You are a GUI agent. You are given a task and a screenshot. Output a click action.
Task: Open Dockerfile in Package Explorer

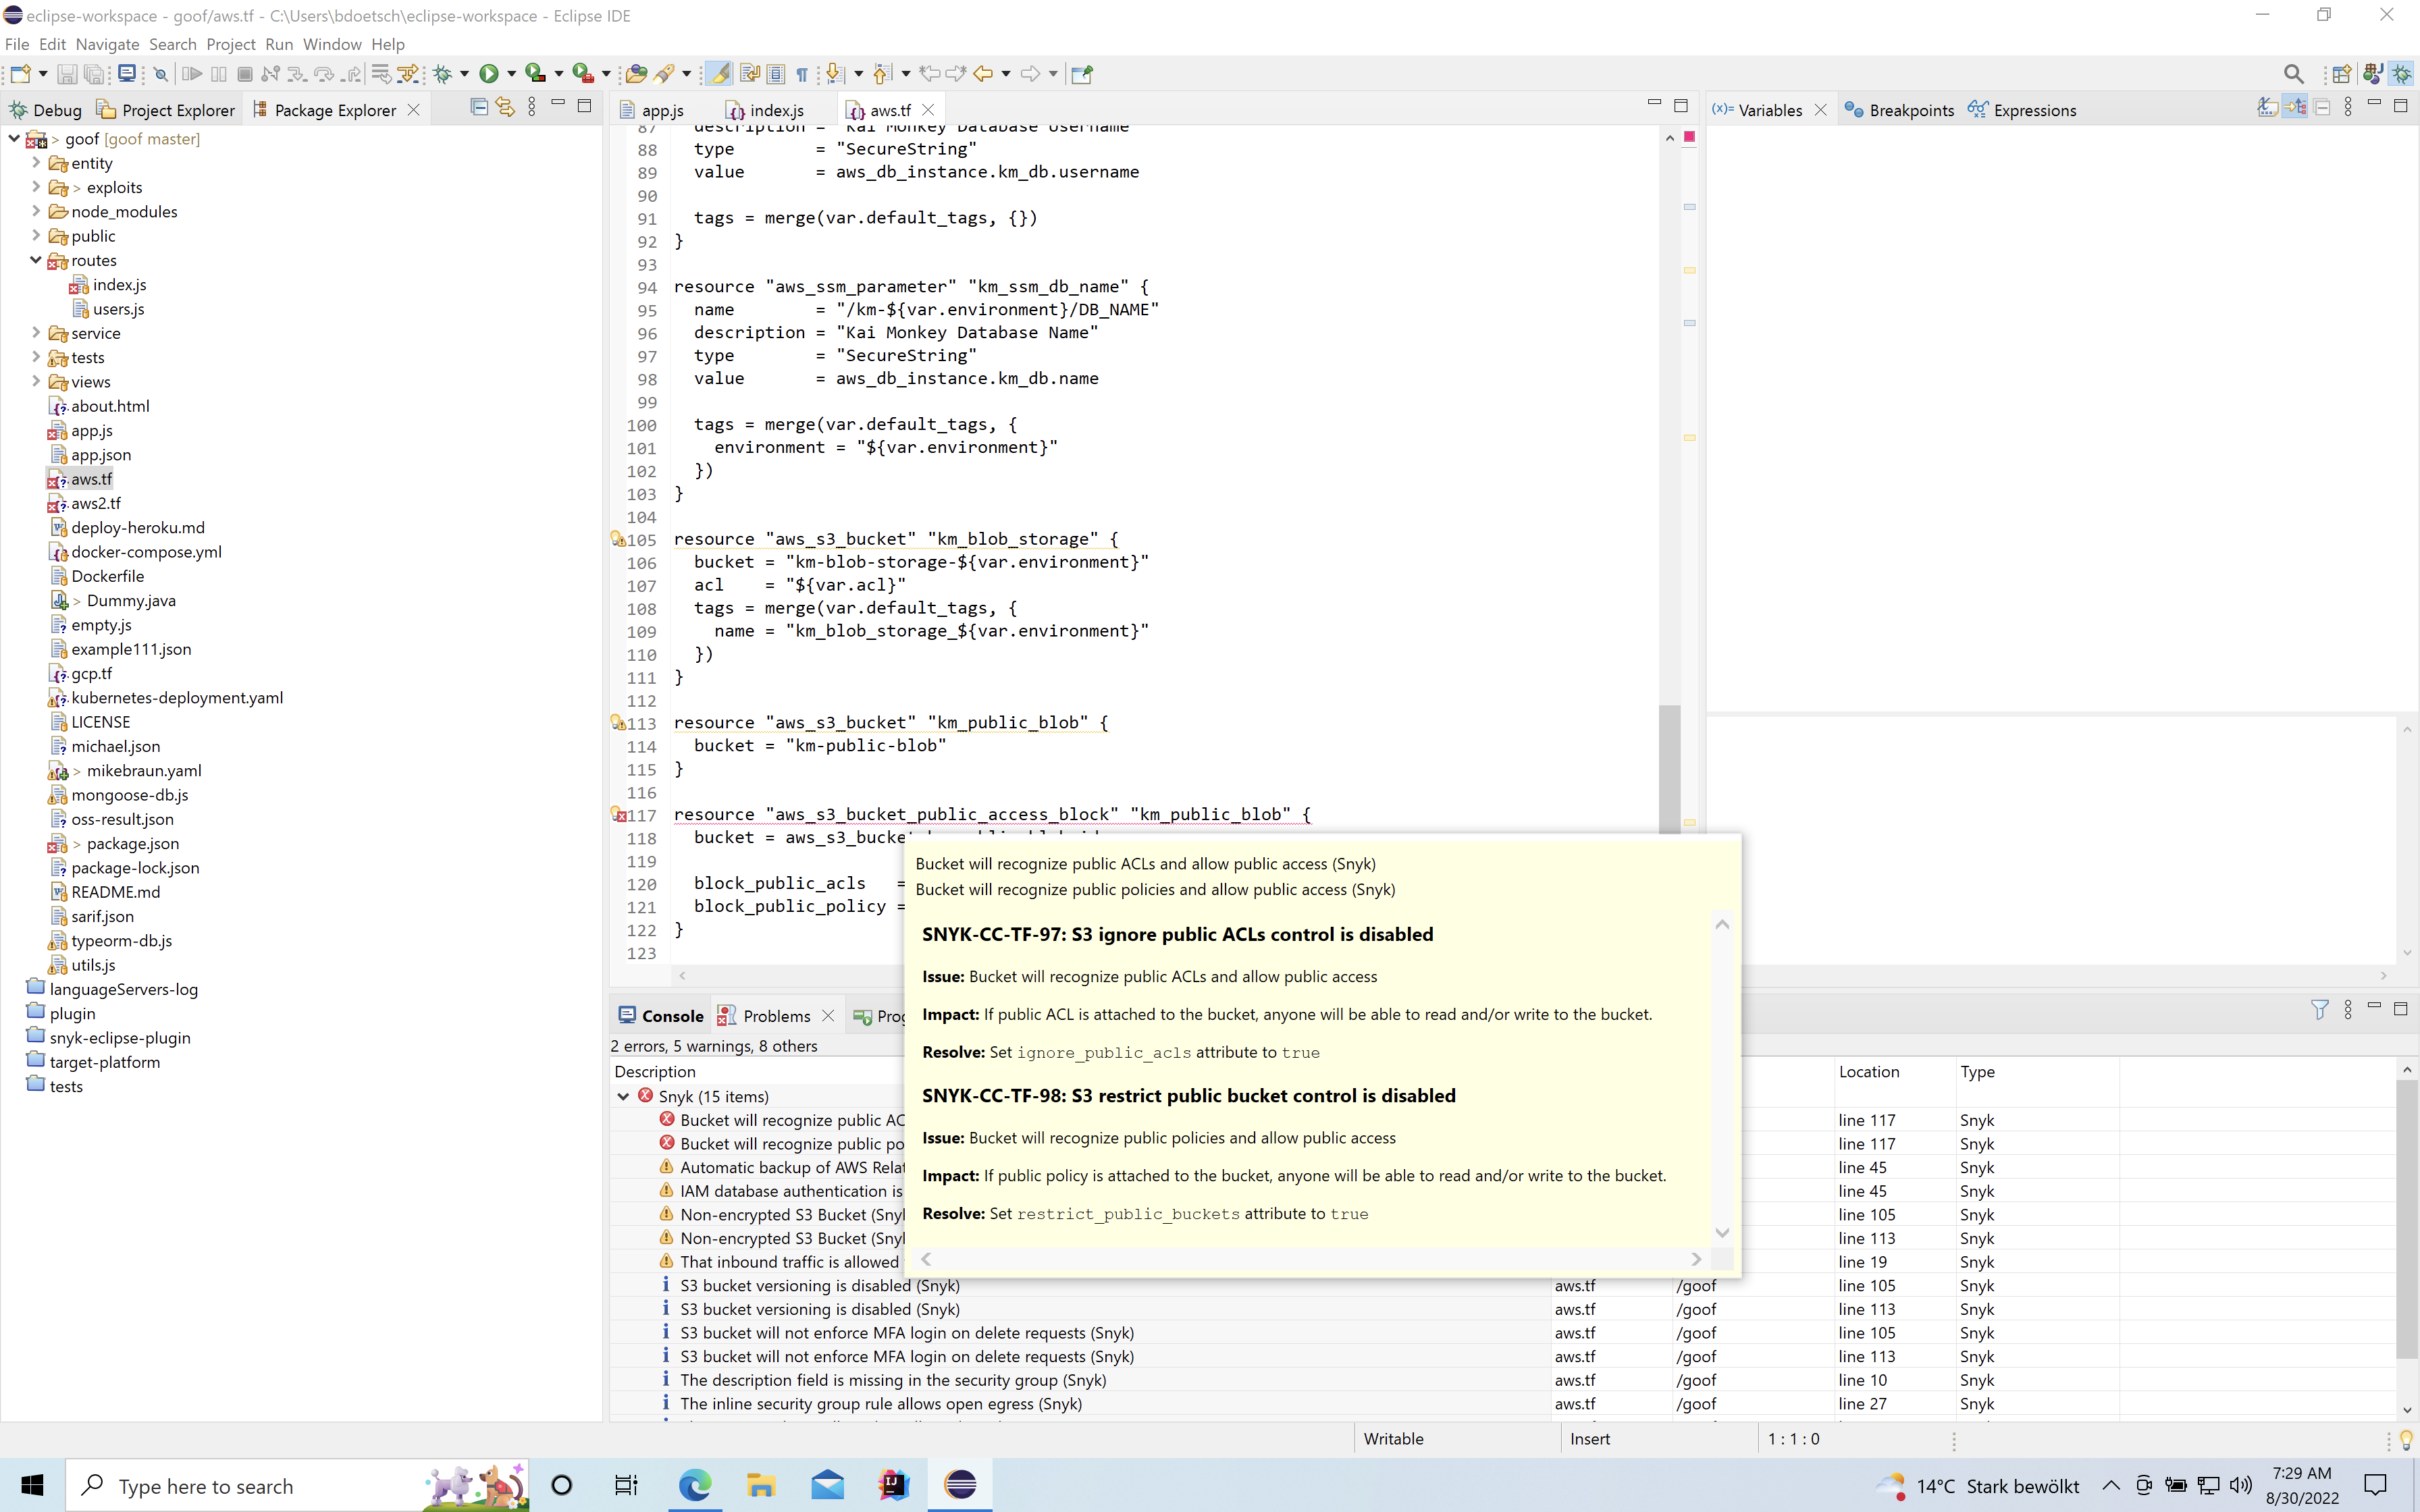pyautogui.click(x=107, y=576)
